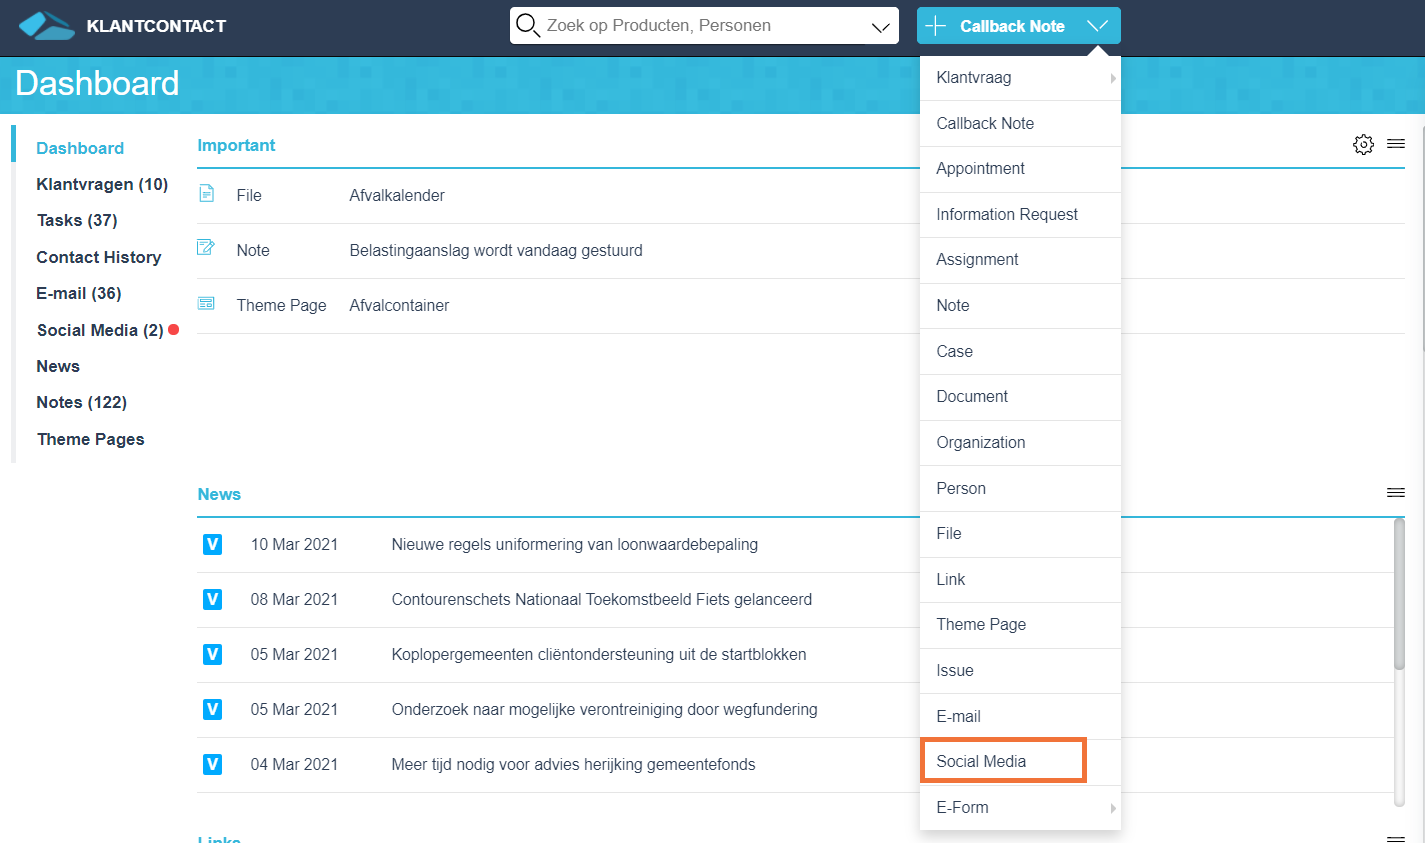
Task: Expand the E-Form submenu arrow
Action: (x=1113, y=808)
